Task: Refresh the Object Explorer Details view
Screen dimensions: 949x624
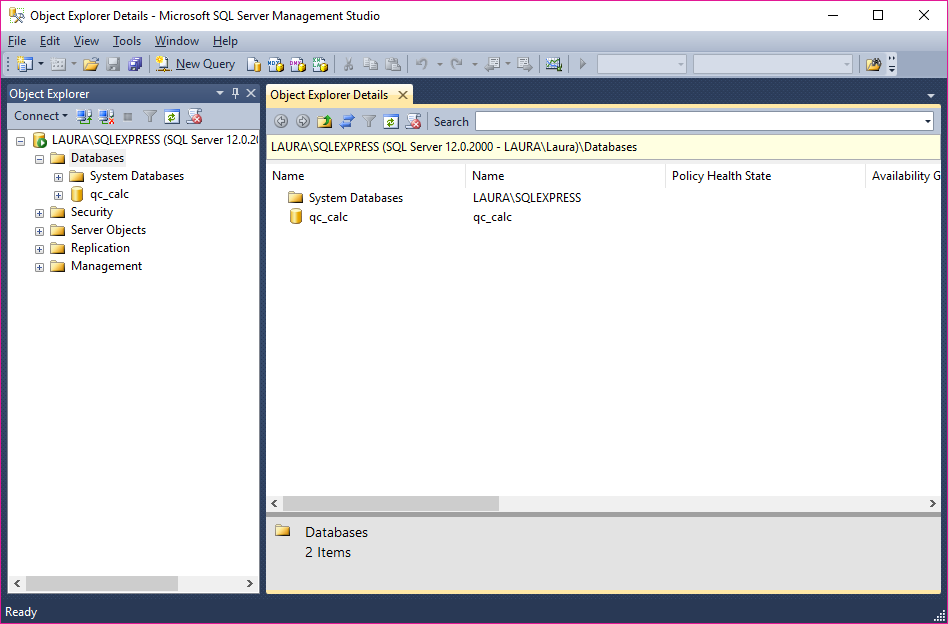Action: click(x=391, y=121)
